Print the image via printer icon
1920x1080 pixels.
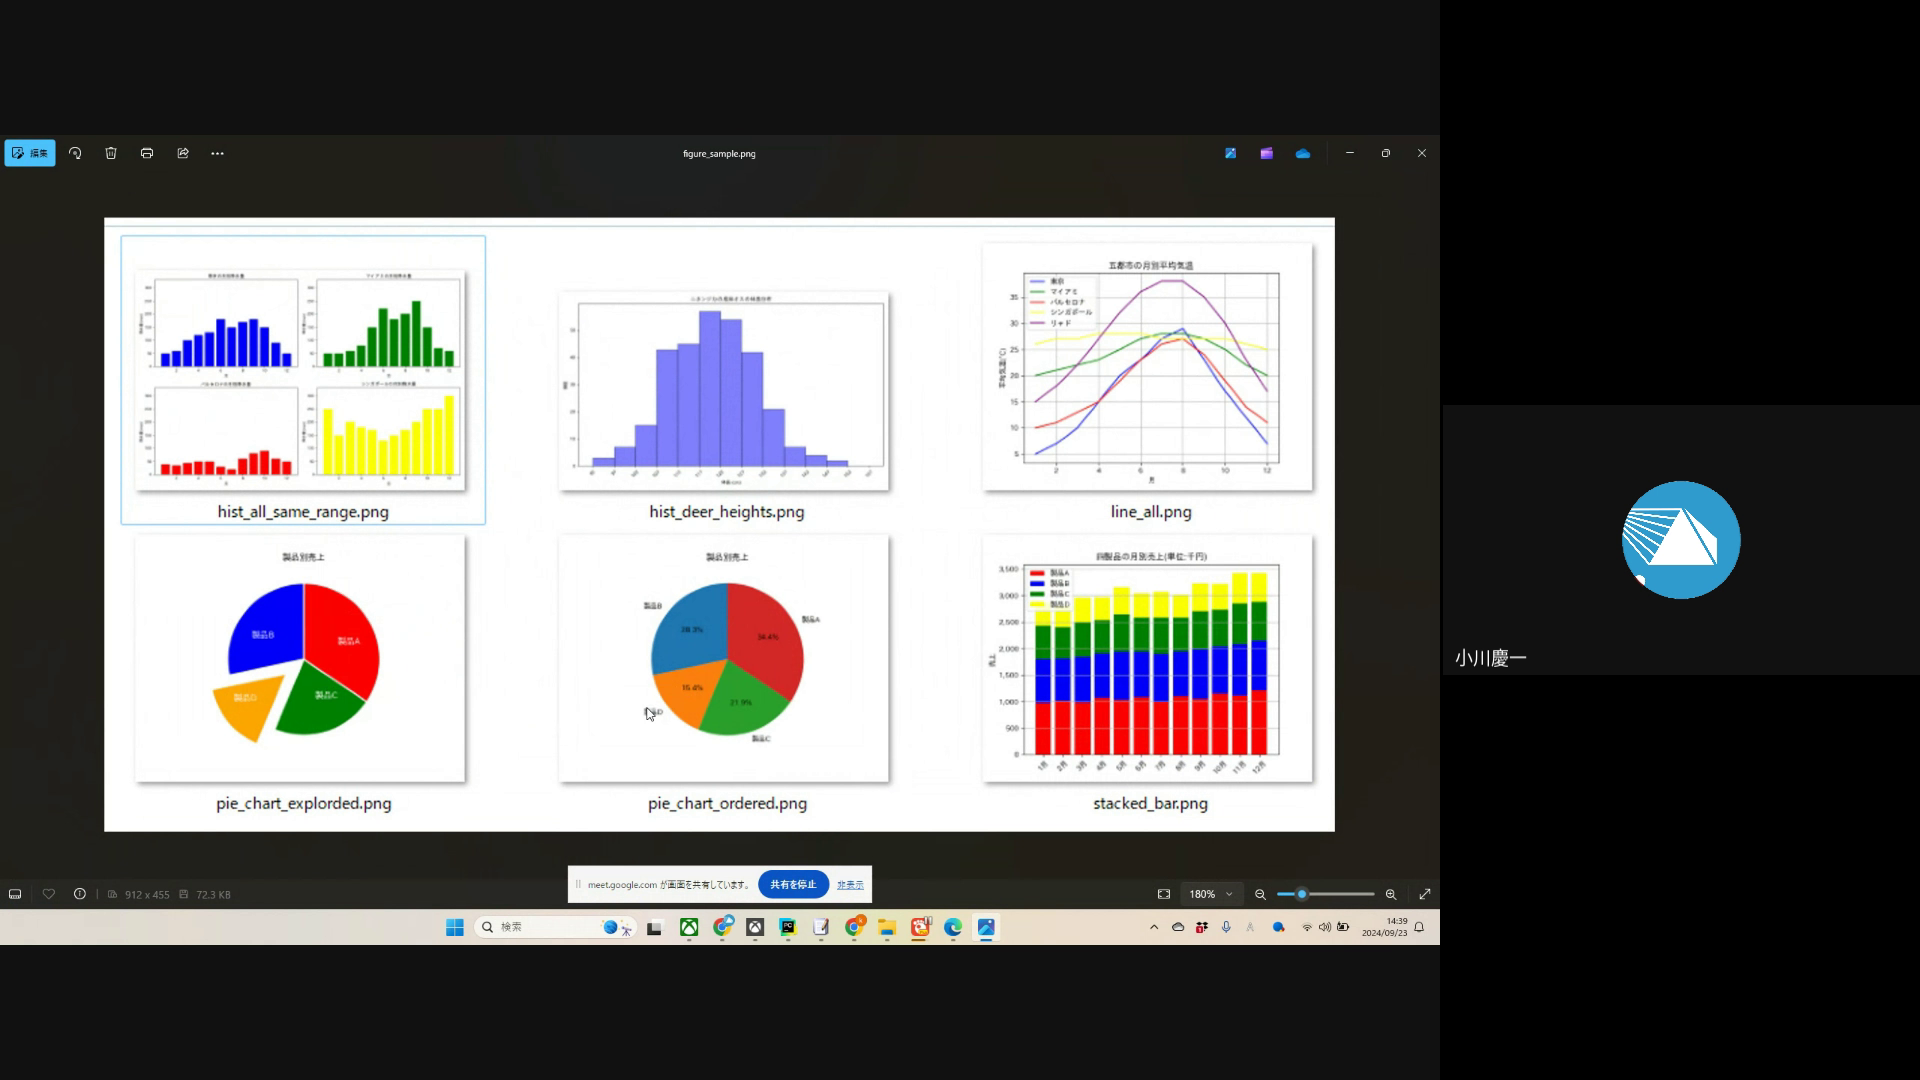(x=147, y=153)
